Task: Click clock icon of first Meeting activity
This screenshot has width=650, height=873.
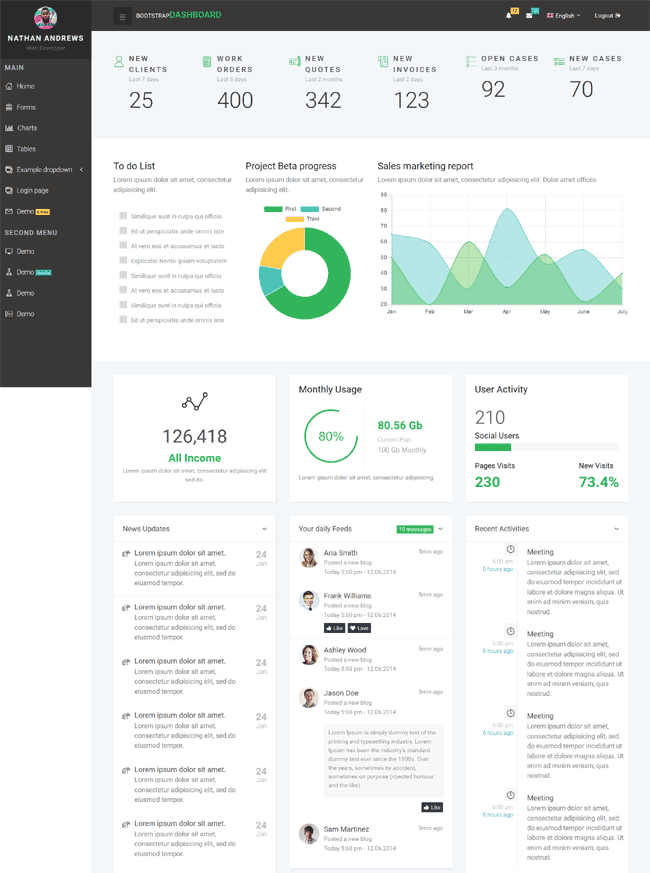Action: [x=510, y=550]
